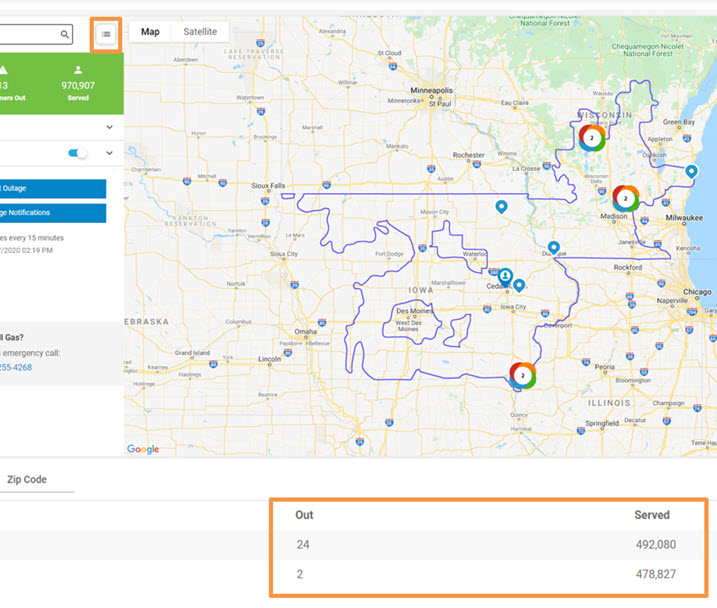717x608 pixels.
Task: Click the Appleton label on map
Action: pos(660,139)
